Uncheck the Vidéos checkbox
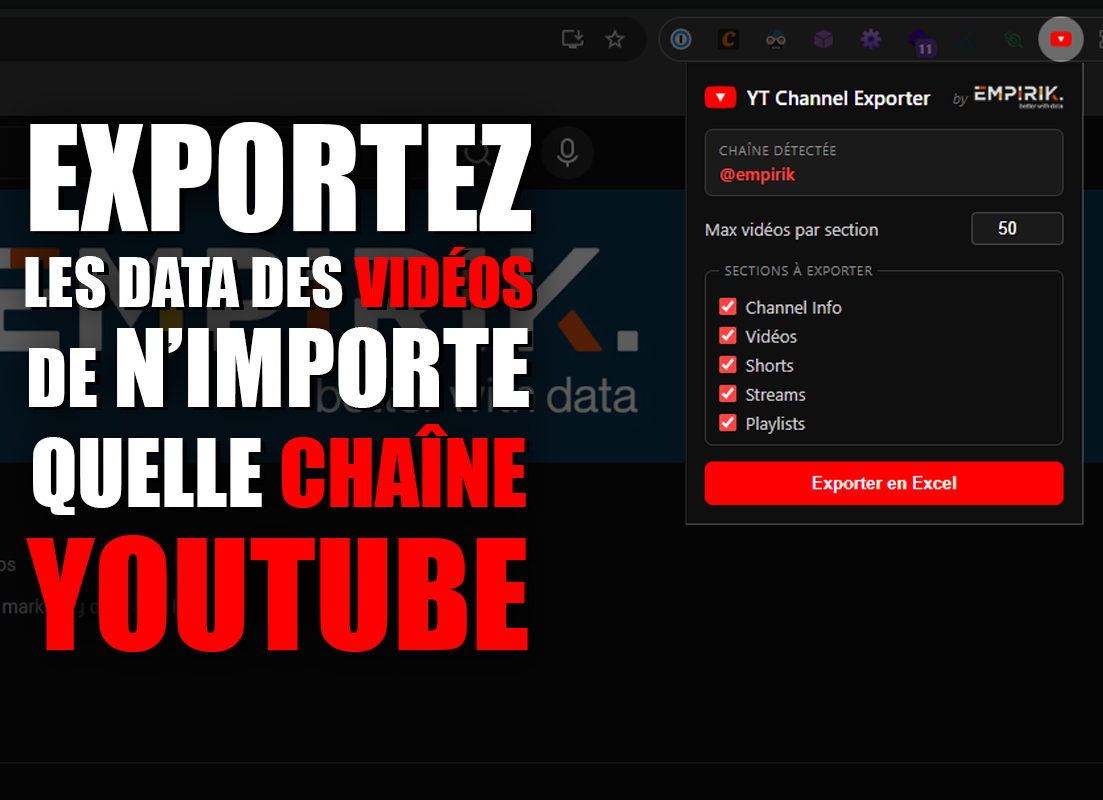The width and height of the screenshot is (1103, 800). click(x=728, y=336)
